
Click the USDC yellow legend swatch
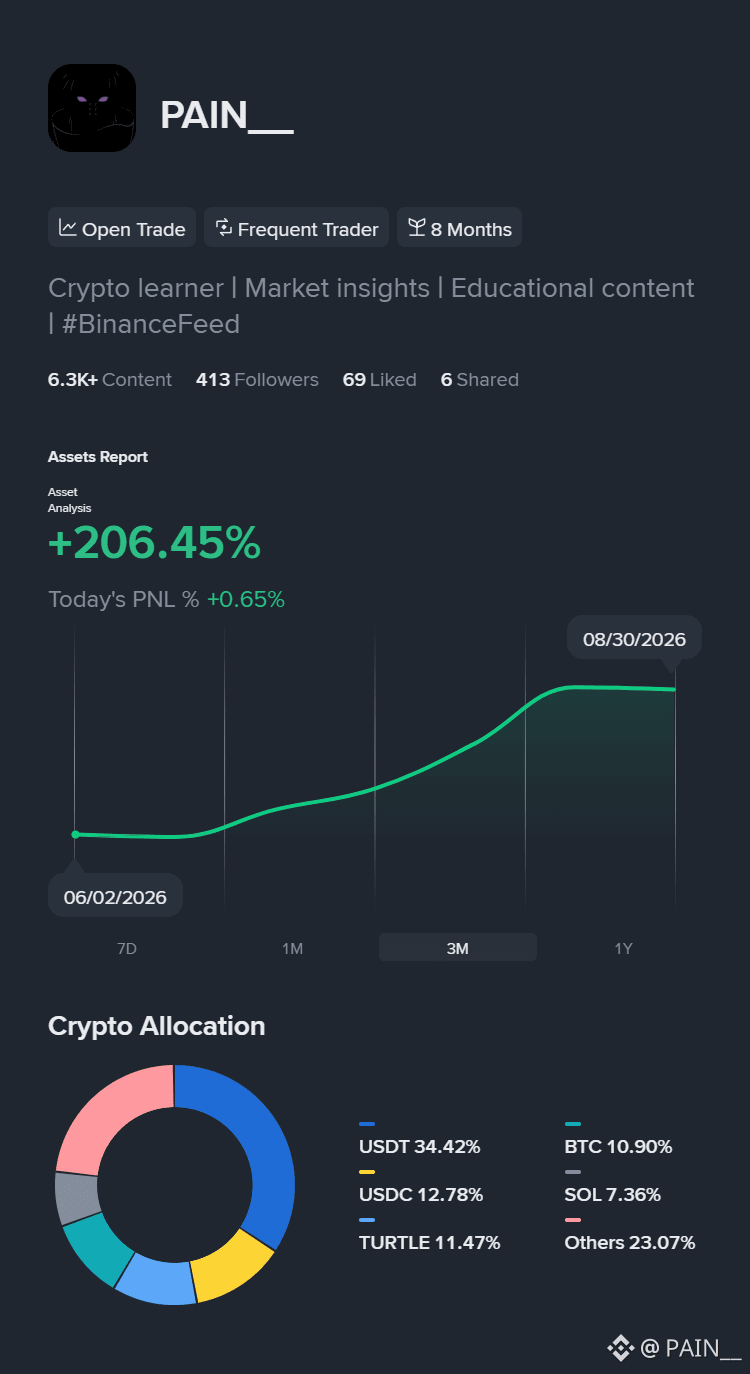click(x=367, y=1172)
